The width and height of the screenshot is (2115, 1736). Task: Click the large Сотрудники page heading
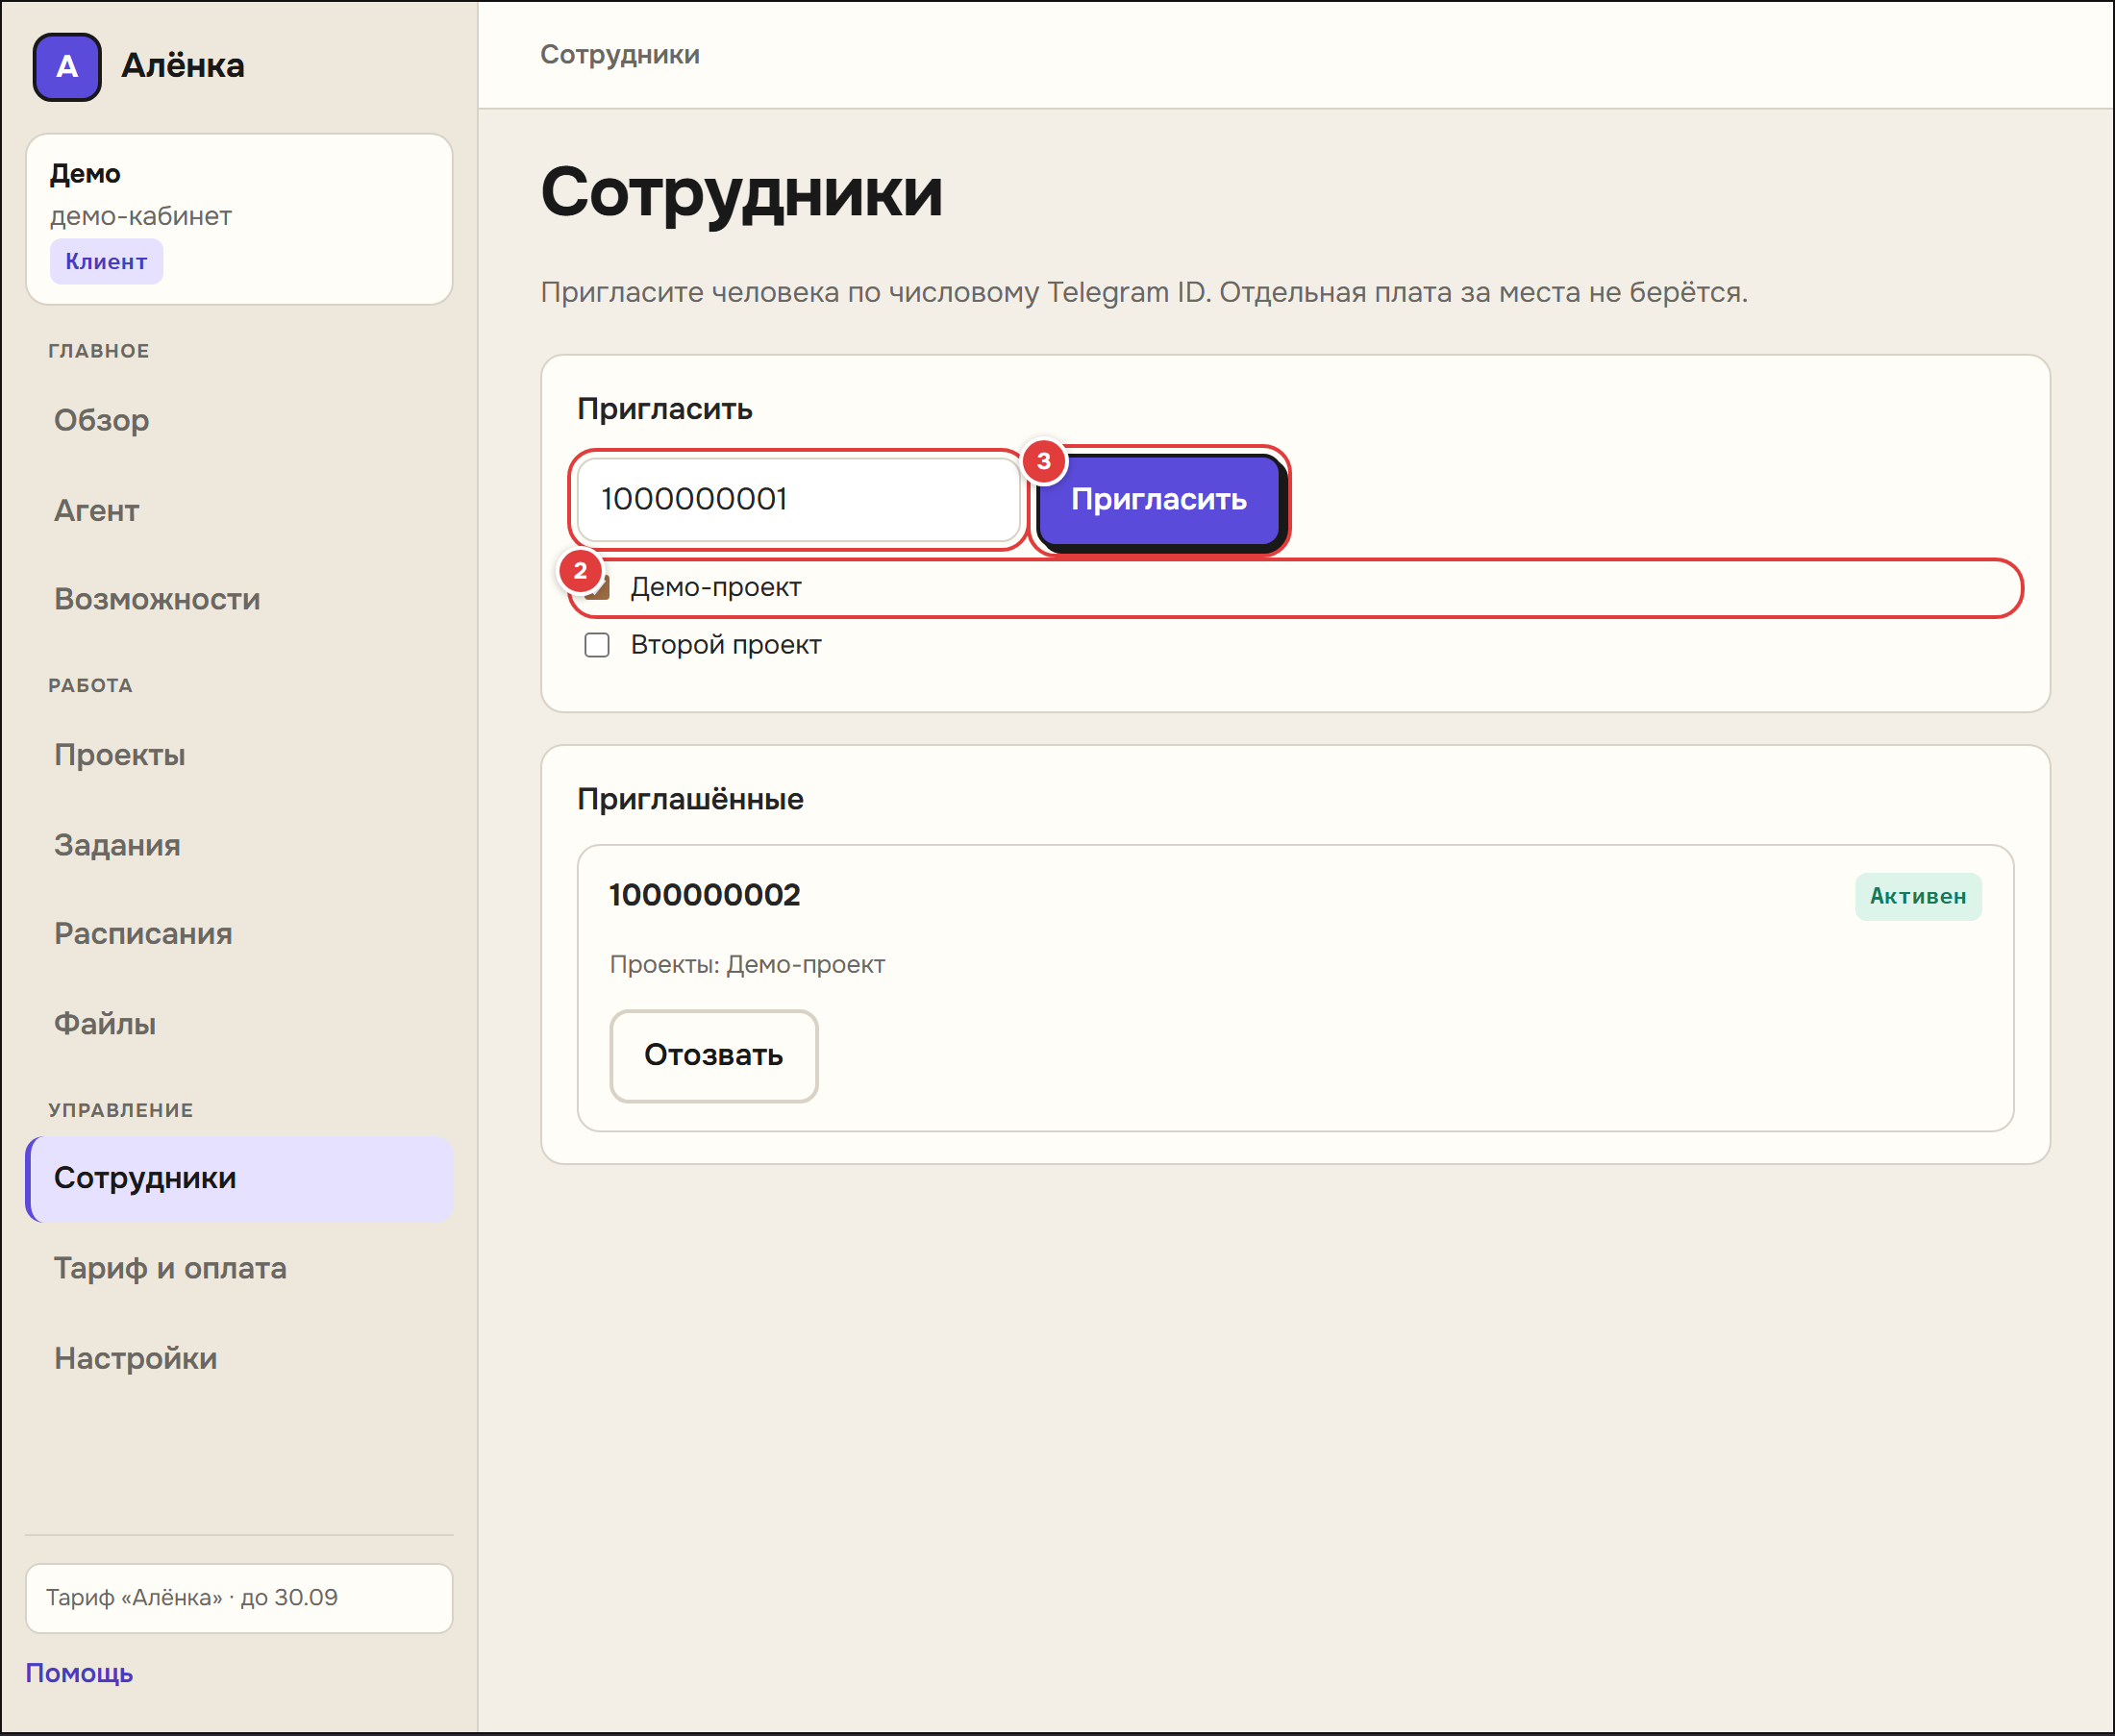tap(741, 192)
